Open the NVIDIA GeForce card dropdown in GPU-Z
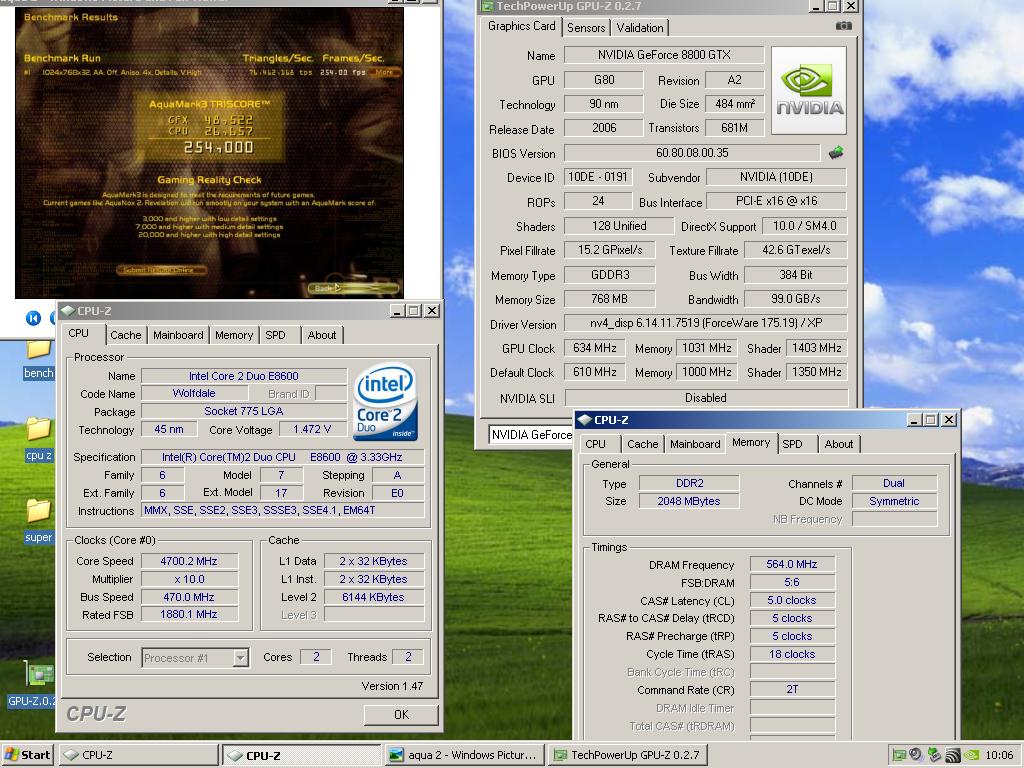The width and height of the screenshot is (1024, 768). click(530, 434)
